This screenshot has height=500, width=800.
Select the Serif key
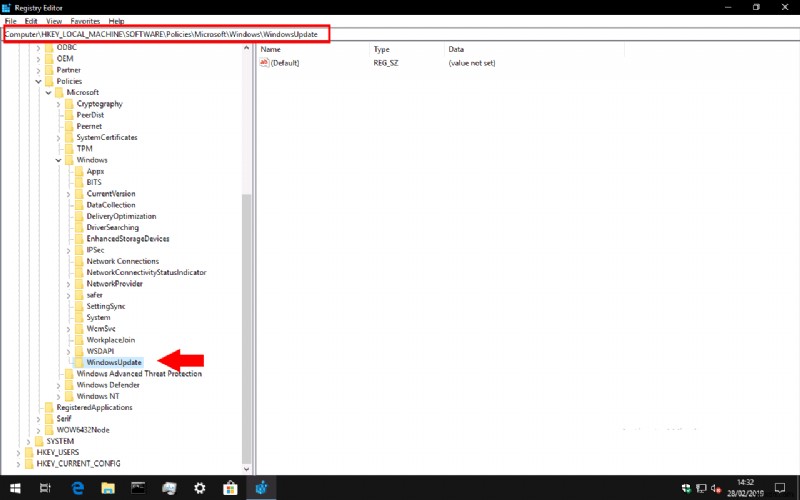point(64,418)
